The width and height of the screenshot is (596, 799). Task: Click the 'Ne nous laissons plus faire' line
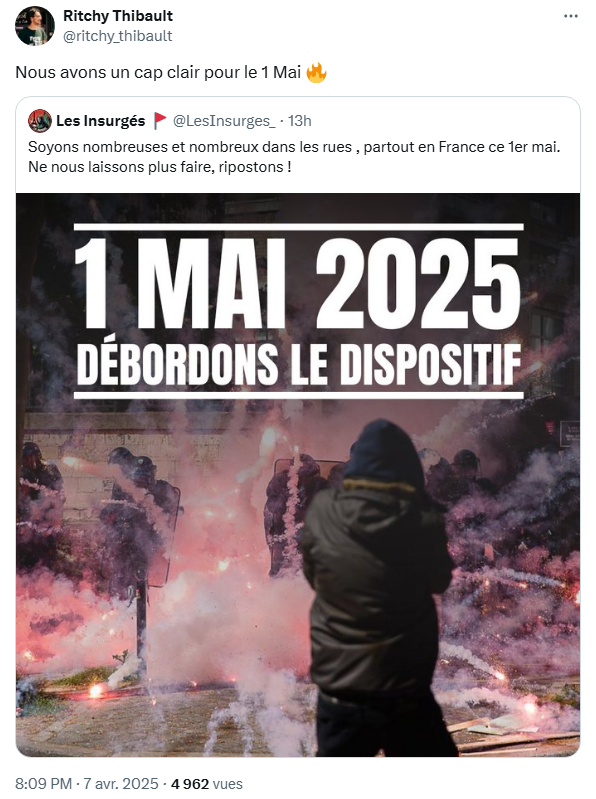coord(159,167)
